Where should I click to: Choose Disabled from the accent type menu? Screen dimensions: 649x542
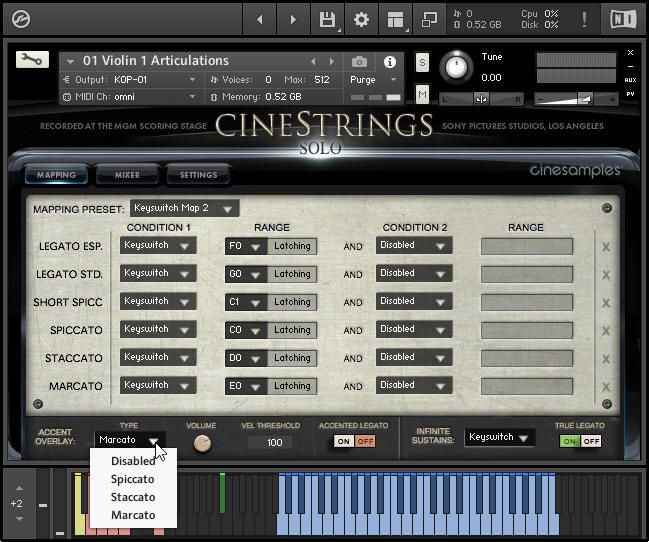tap(133, 461)
